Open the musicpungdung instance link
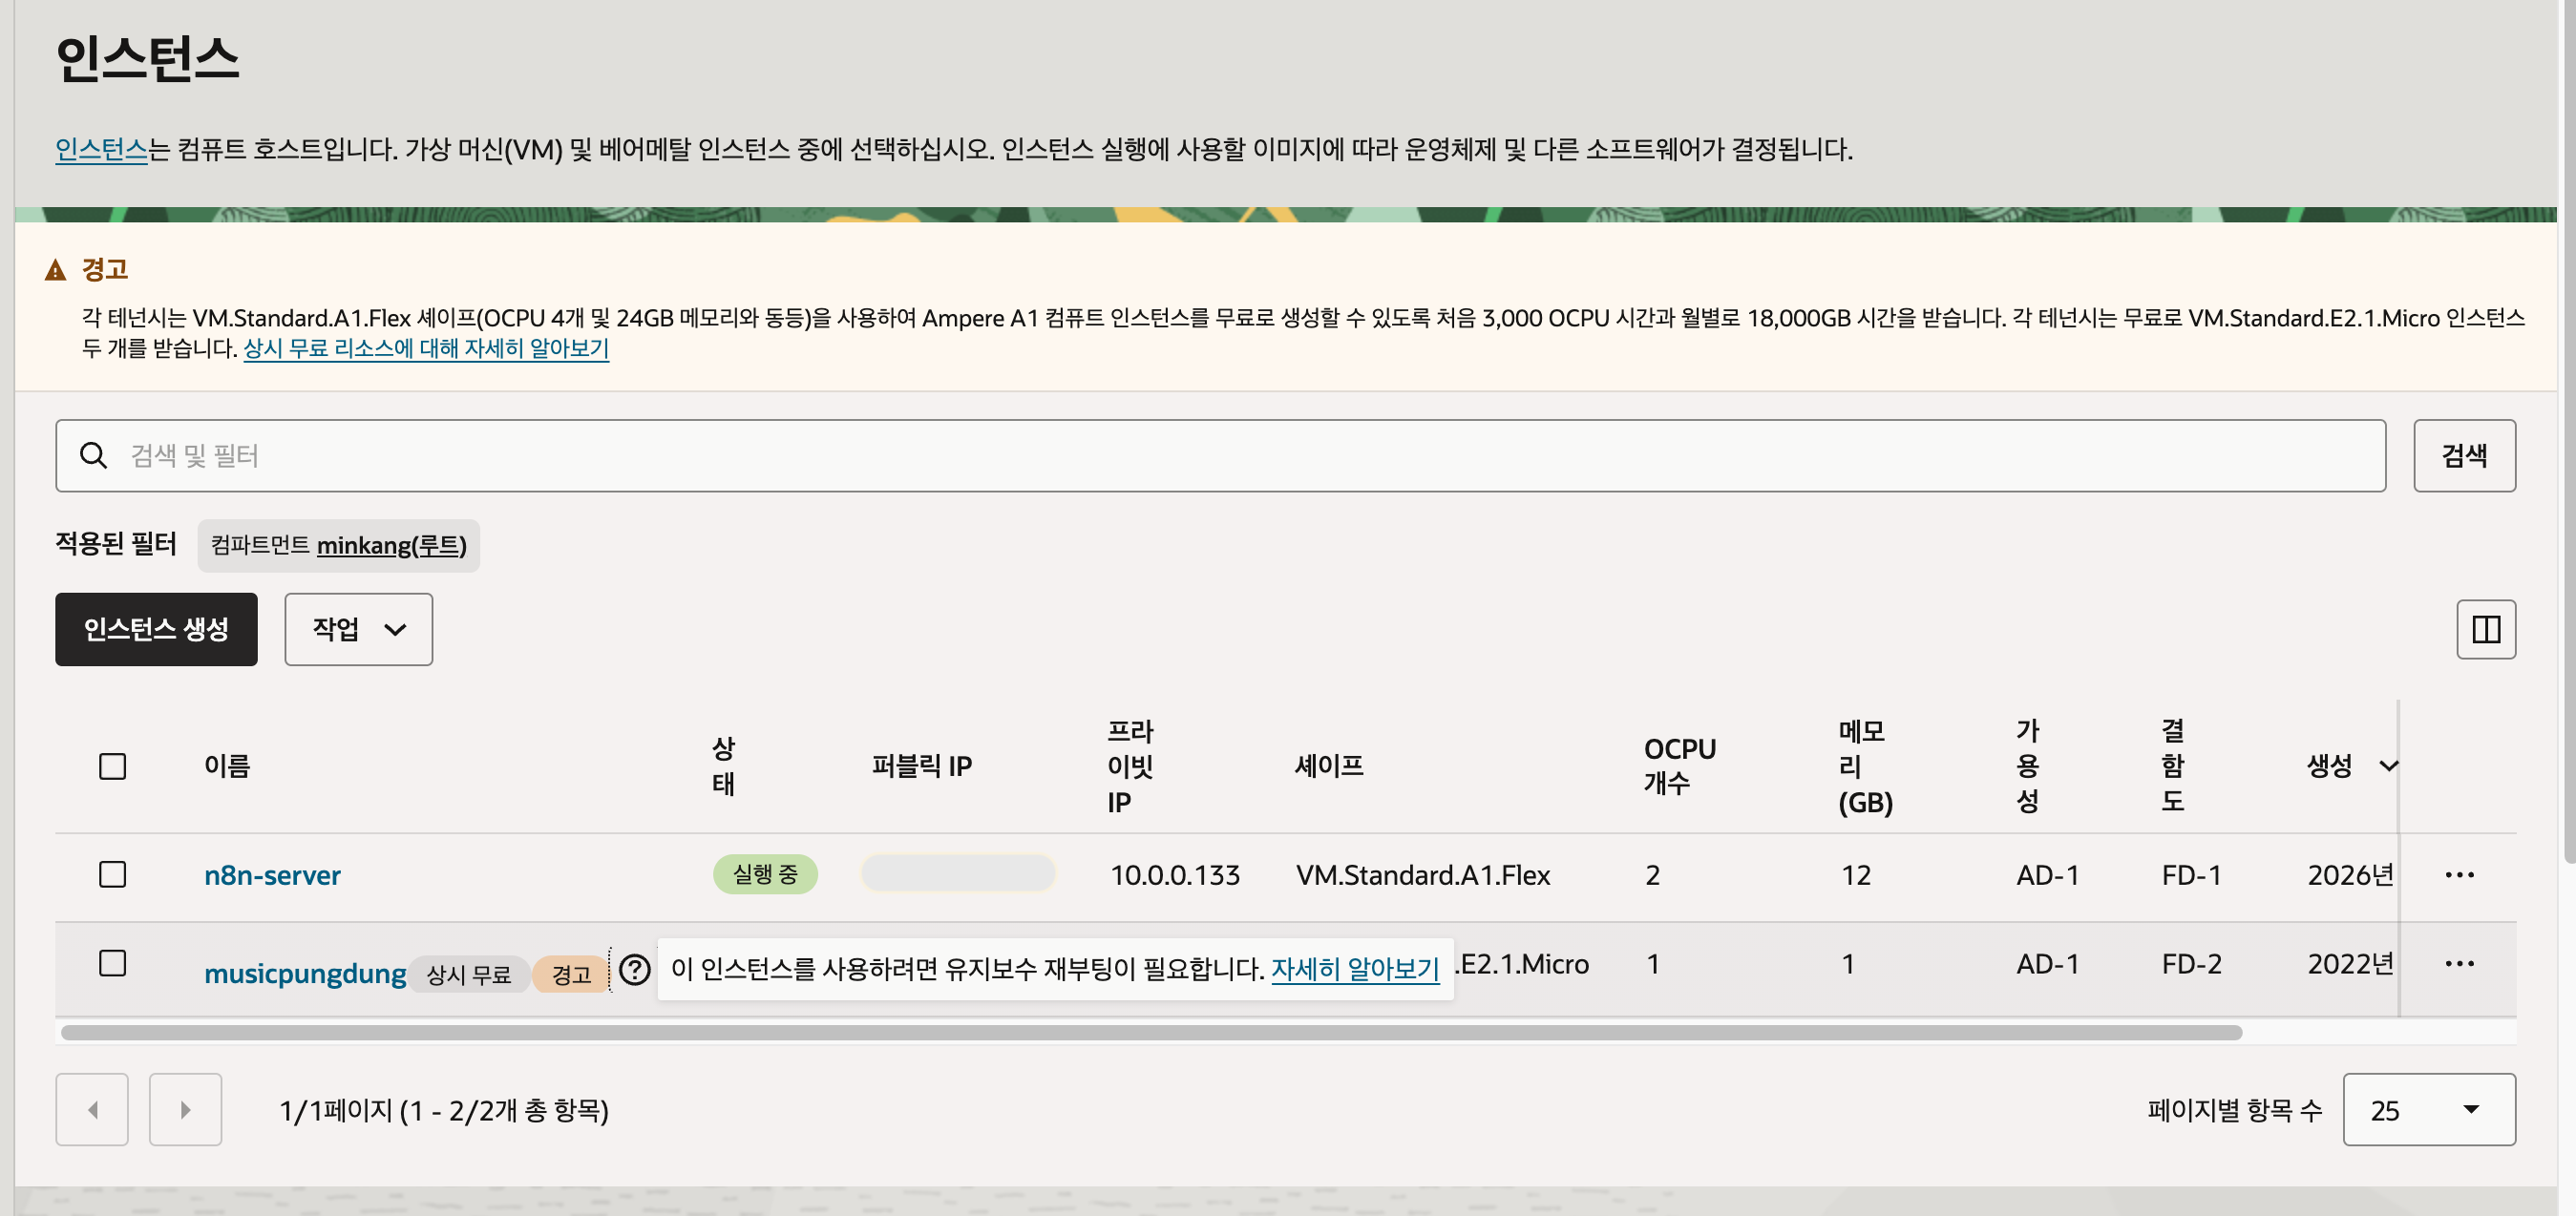 tap(305, 973)
